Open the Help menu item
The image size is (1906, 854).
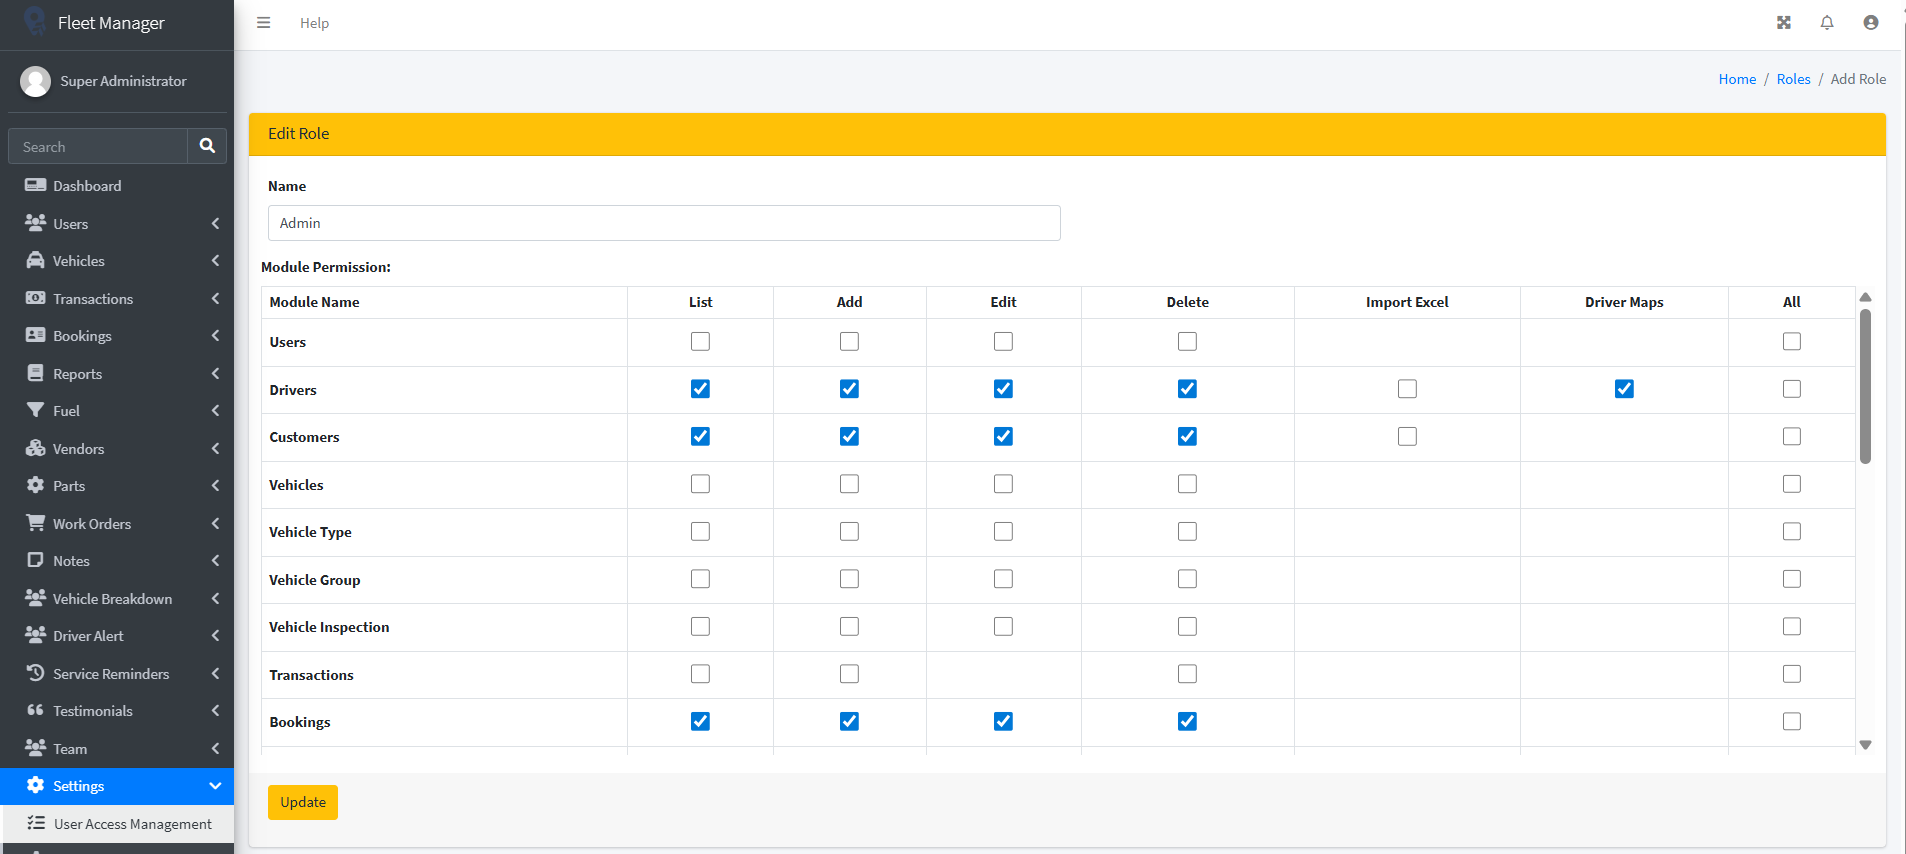pos(314,23)
